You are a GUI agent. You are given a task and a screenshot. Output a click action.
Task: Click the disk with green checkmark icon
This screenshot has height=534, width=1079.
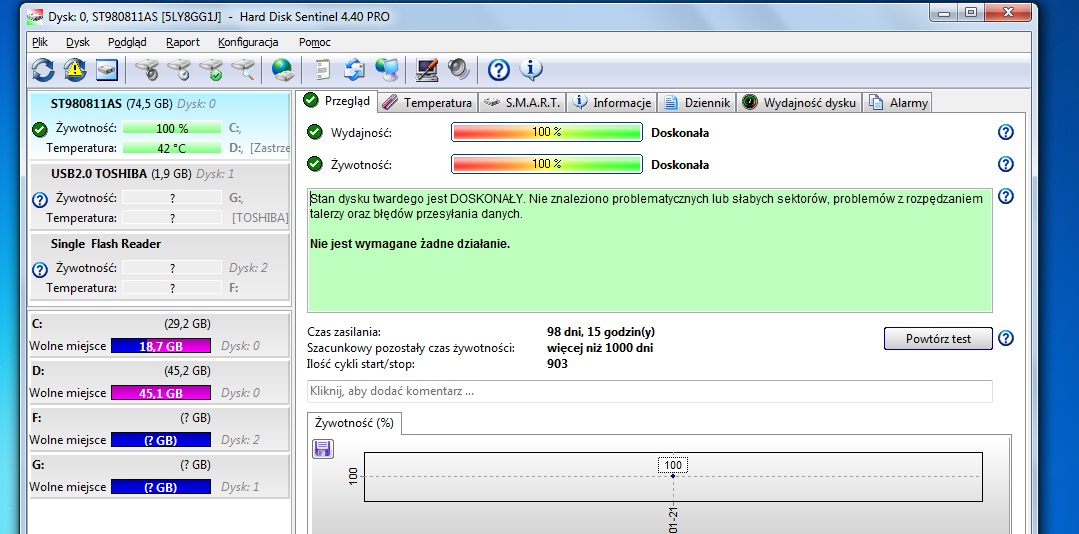[211, 70]
